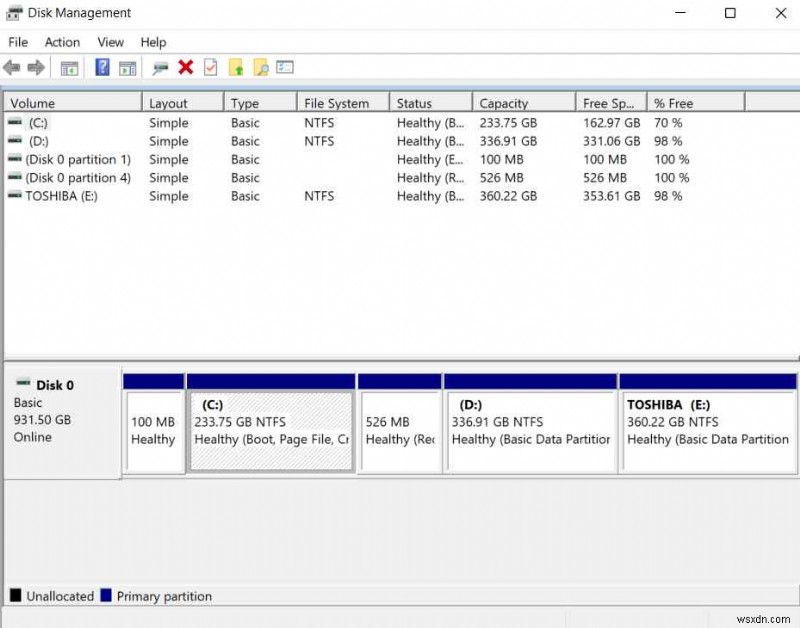This screenshot has height=628, width=800.
Task: Open the Help menu
Action: pos(153,42)
